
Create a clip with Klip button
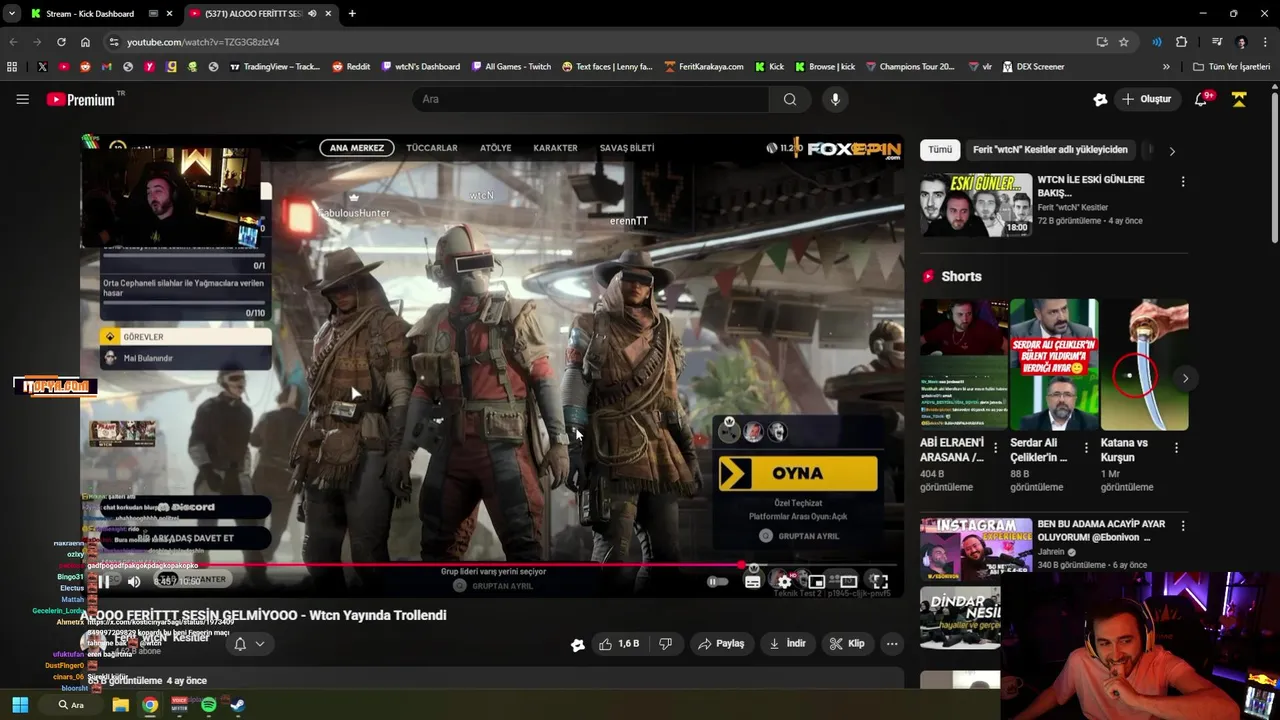[x=847, y=644]
